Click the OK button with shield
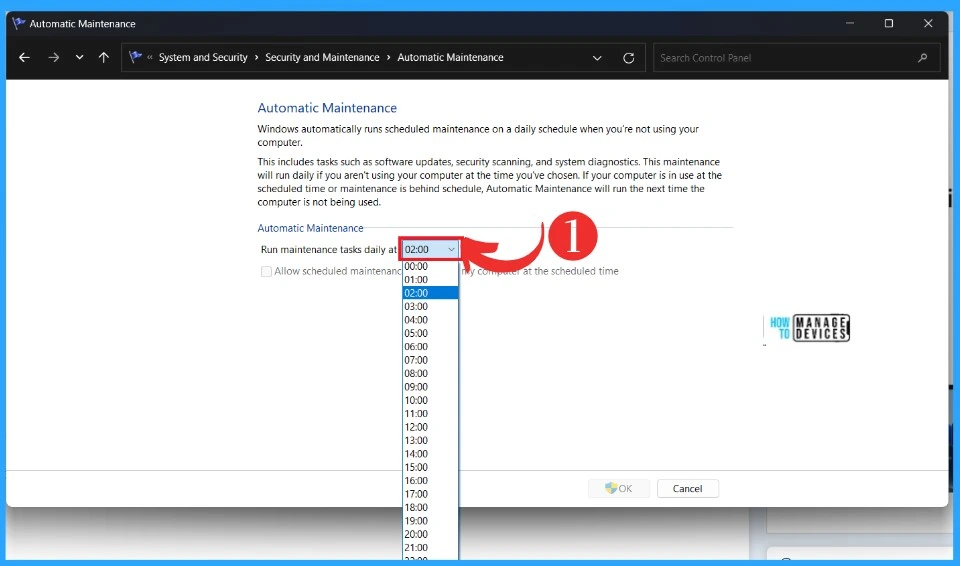960x566 pixels. point(618,488)
